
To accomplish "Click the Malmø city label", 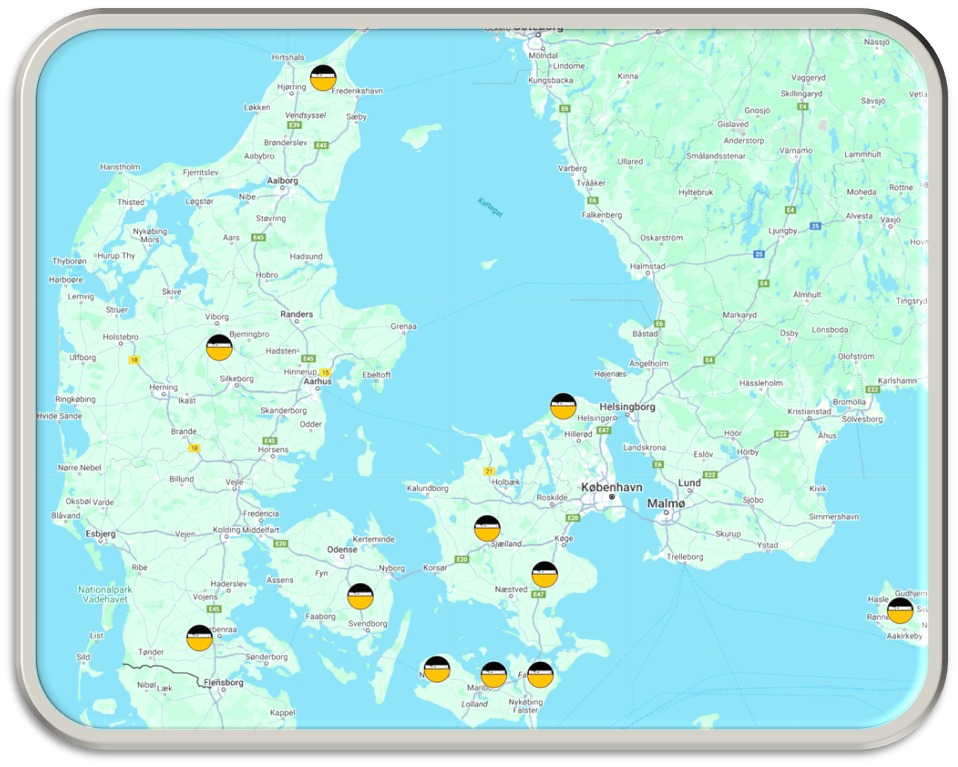I will pos(666,504).
